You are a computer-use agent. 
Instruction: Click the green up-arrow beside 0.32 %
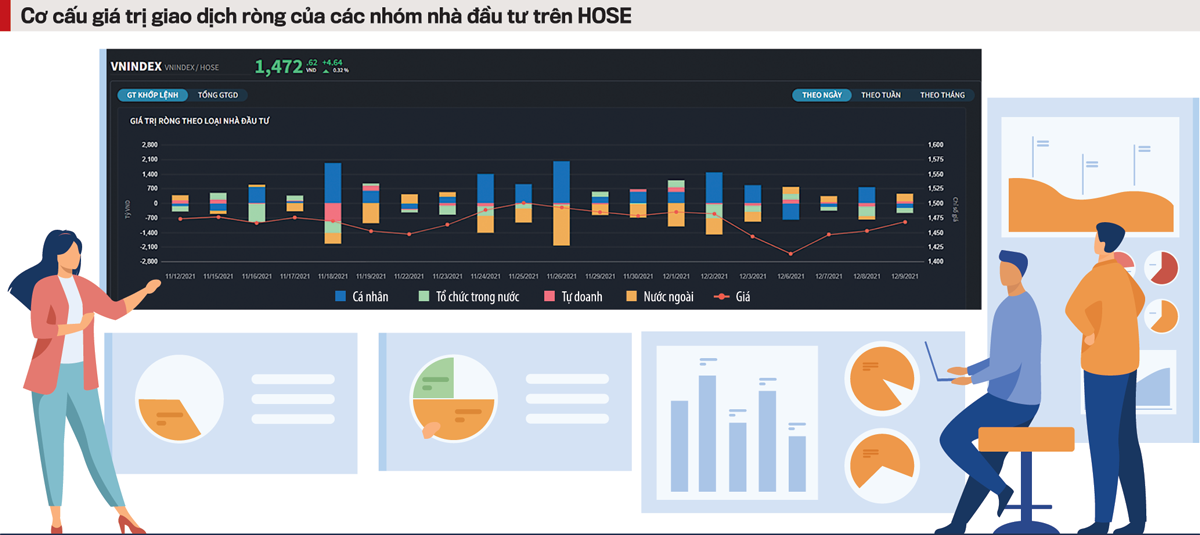(327, 71)
